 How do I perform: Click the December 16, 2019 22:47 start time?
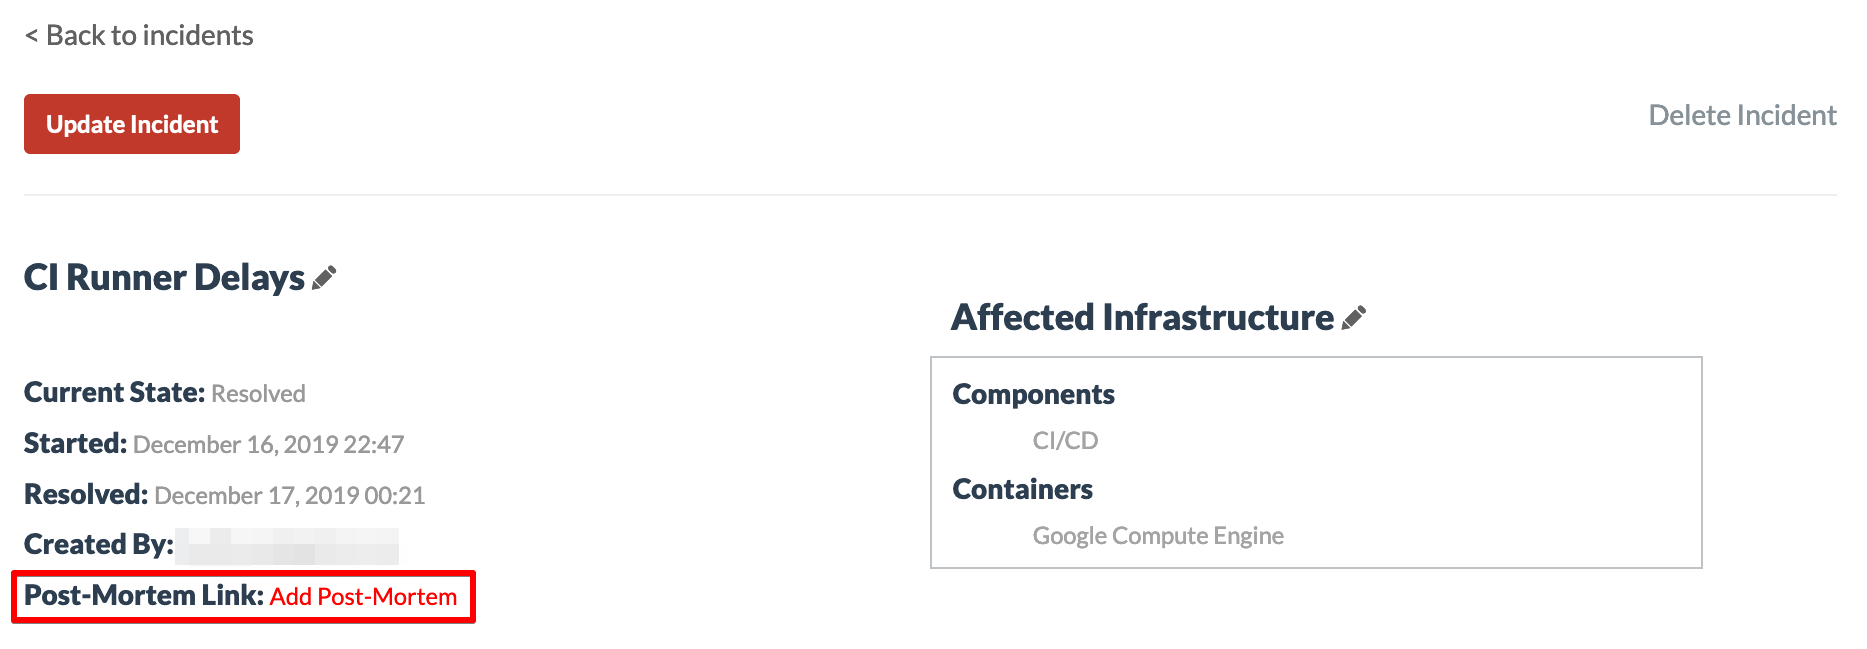click(268, 445)
